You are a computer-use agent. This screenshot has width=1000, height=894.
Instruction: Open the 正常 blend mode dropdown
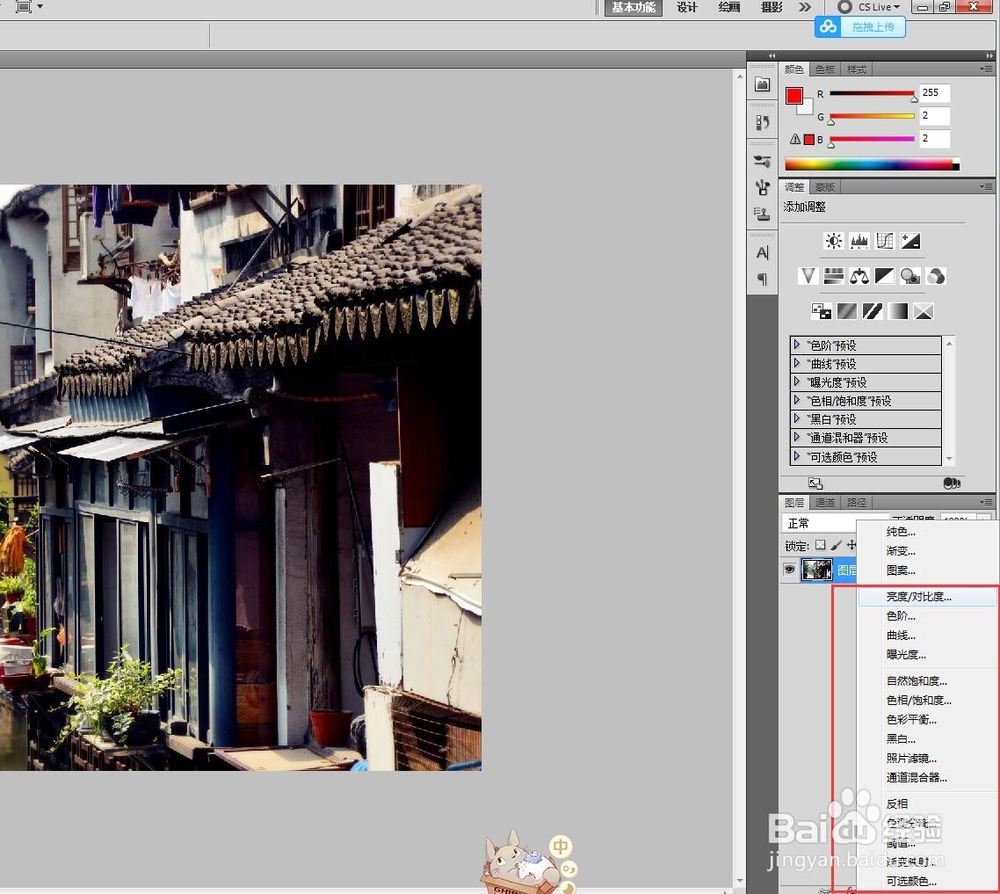coord(820,523)
